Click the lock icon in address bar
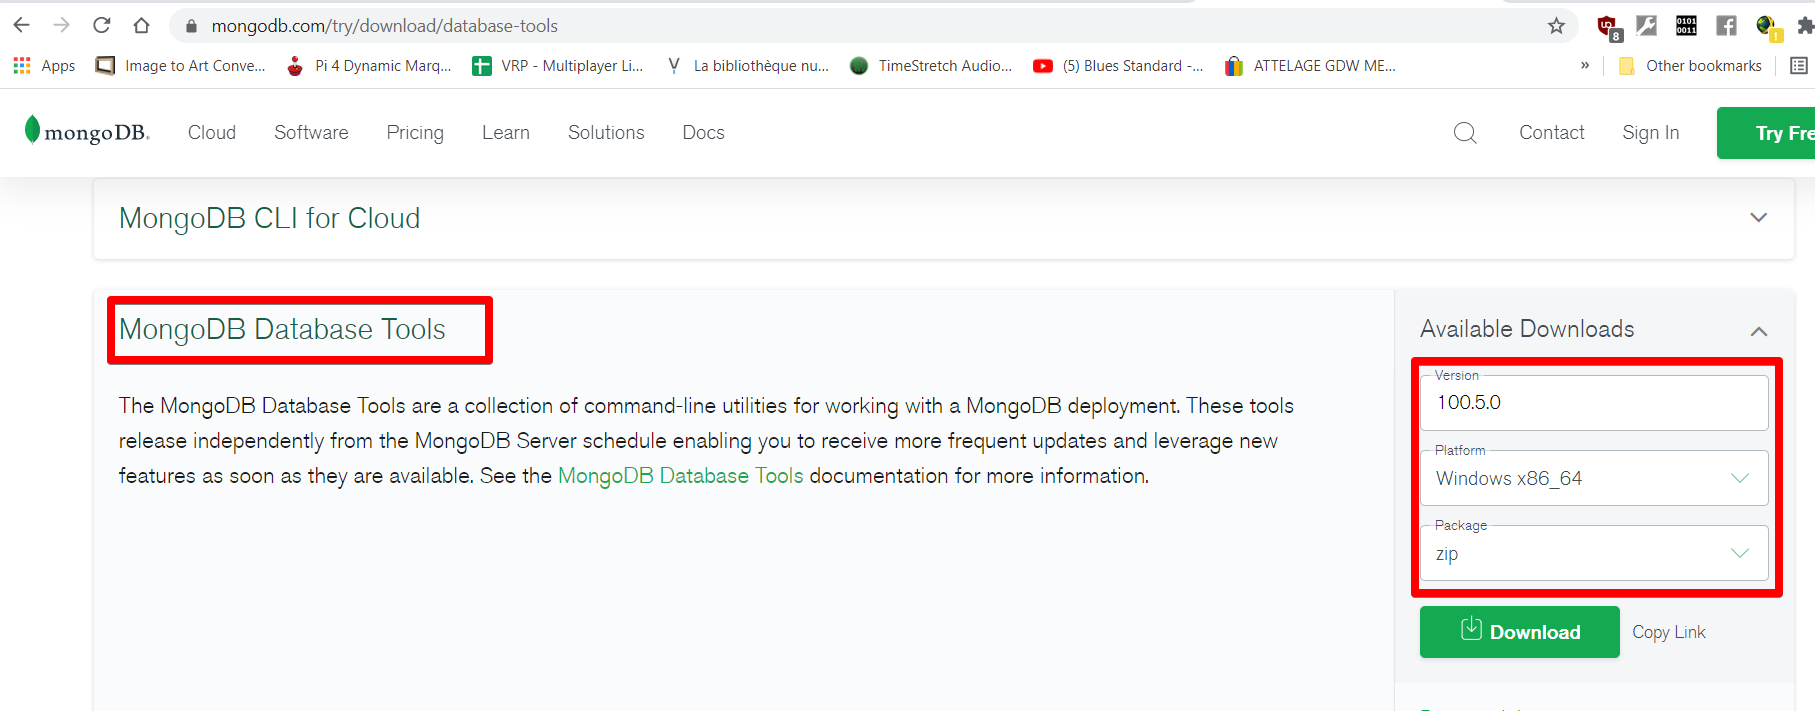Screen dimensions: 1815x711 pyautogui.click(x=191, y=26)
